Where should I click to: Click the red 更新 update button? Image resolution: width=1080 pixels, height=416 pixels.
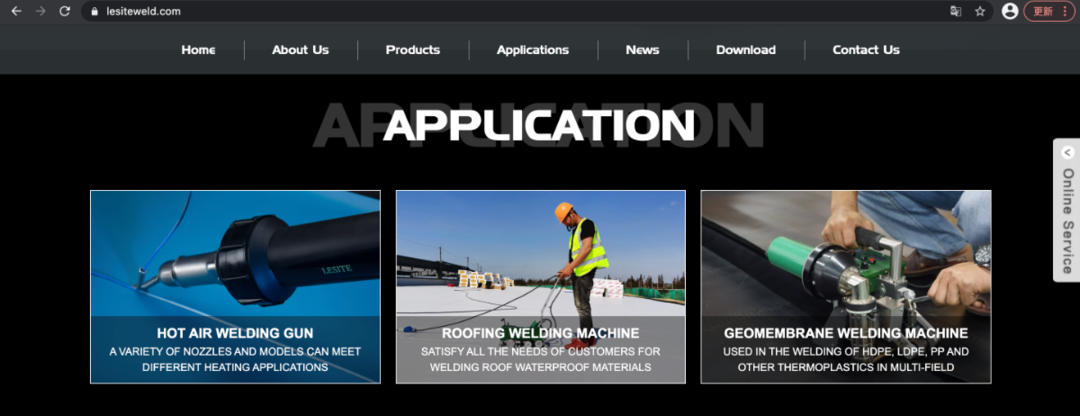click(1049, 11)
